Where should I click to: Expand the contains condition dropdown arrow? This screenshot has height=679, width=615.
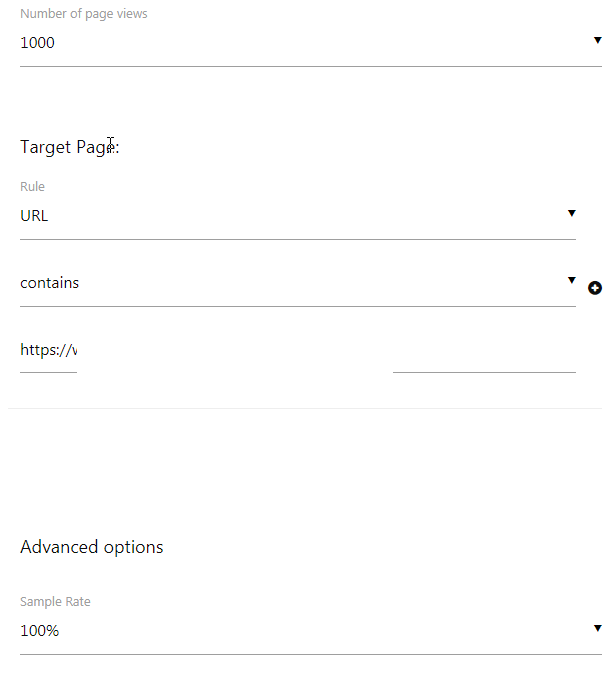572,280
